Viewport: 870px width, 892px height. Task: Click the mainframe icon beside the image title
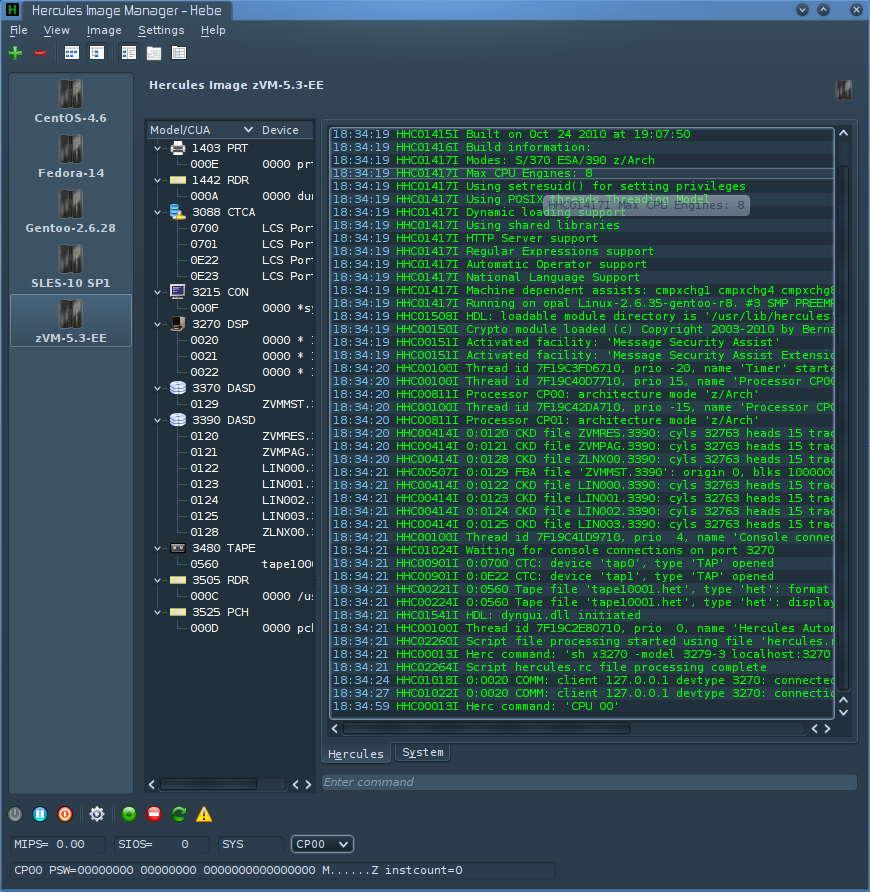843,89
